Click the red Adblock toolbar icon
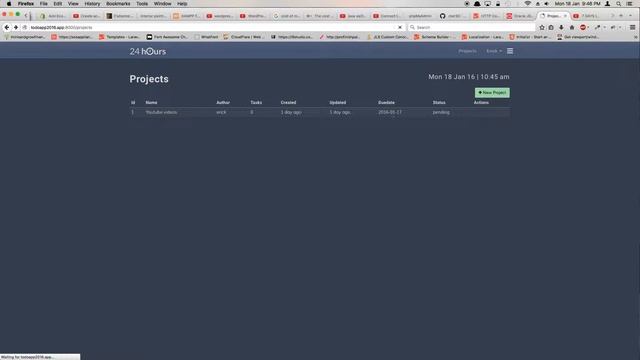 583,27
